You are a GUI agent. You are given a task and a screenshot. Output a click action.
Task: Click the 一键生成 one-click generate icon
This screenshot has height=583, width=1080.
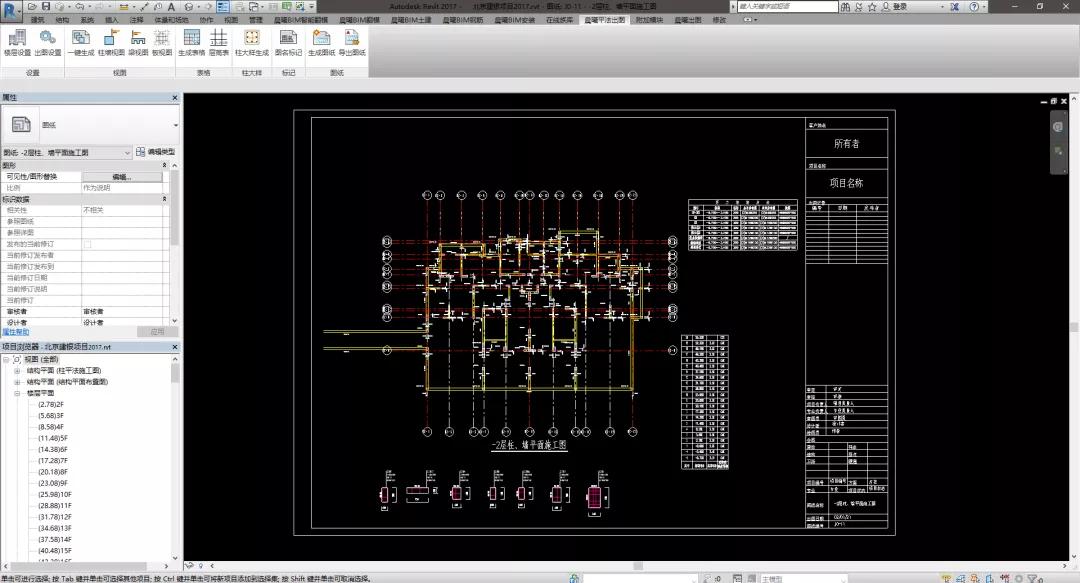(81, 43)
